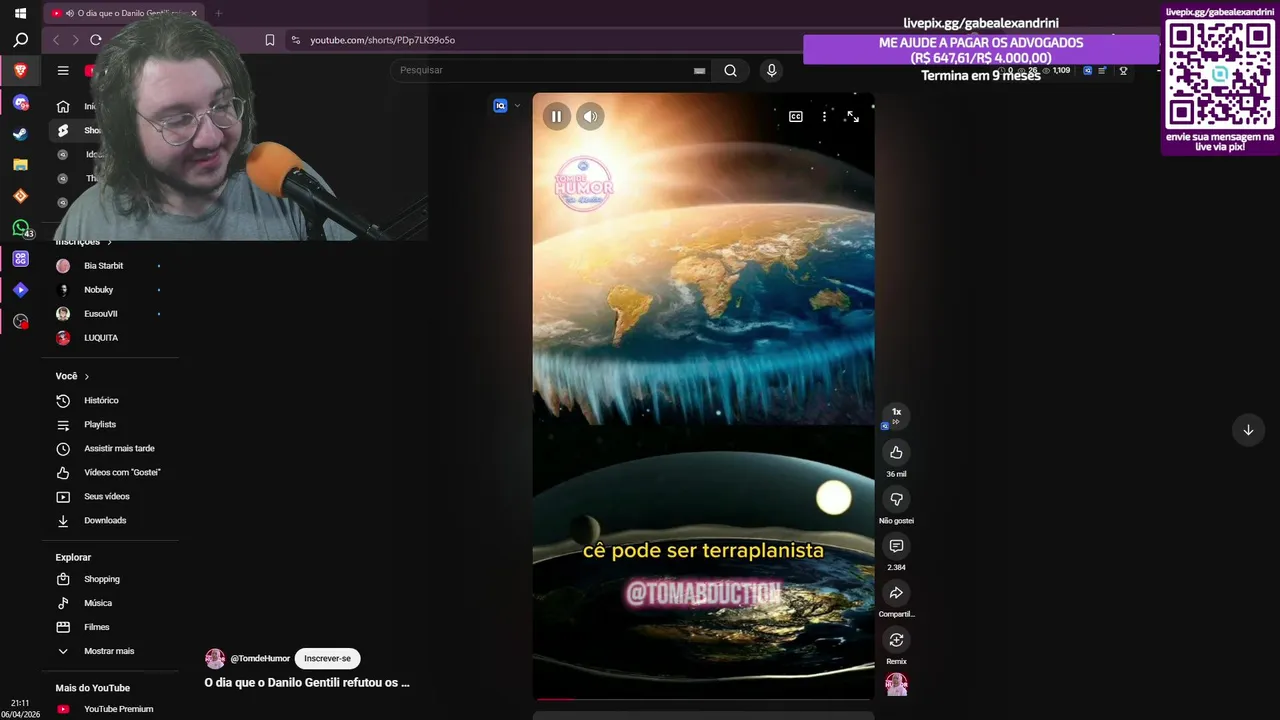Screen dimensions: 1280x720
Task: Dislike the Short (Não gostei)
Action: click(896, 499)
